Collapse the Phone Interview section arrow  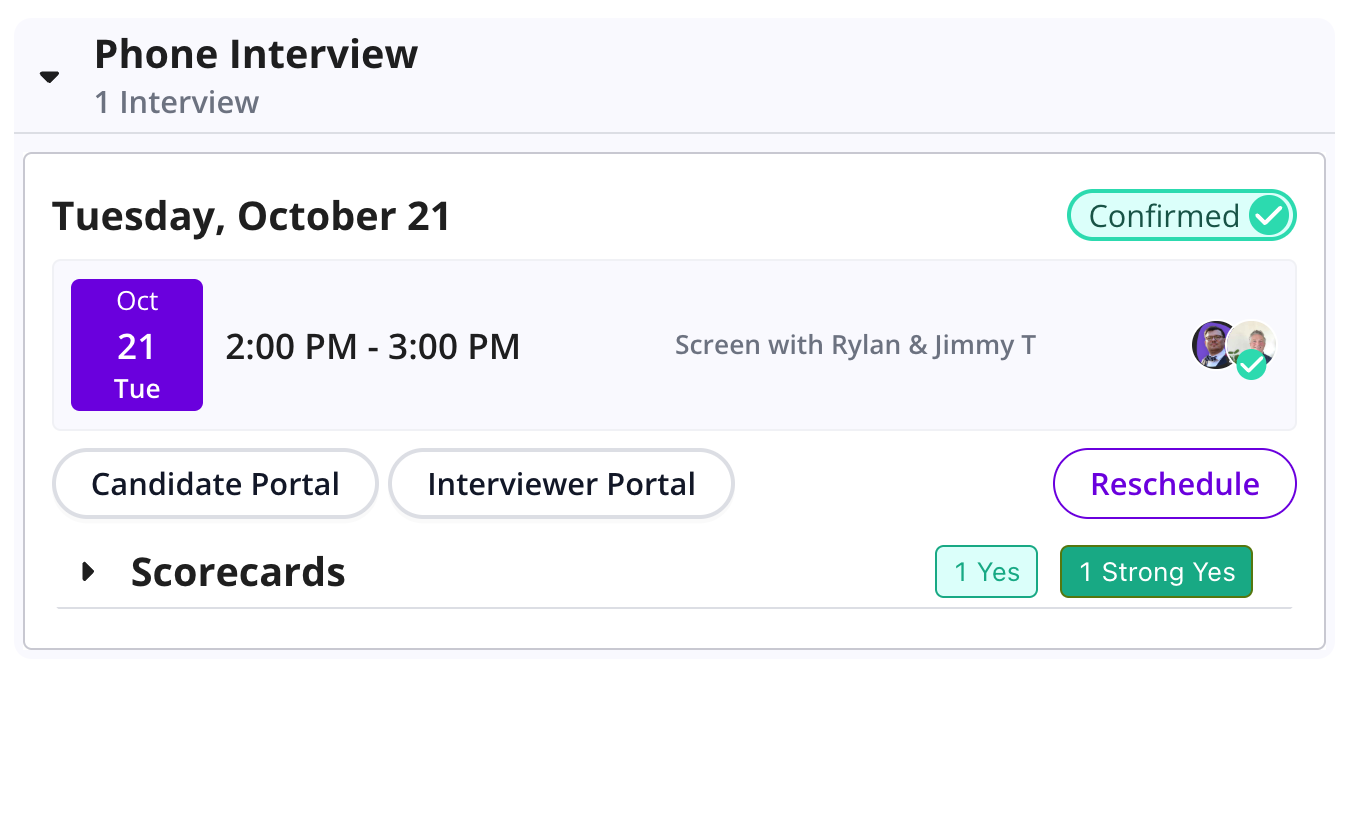tap(49, 77)
